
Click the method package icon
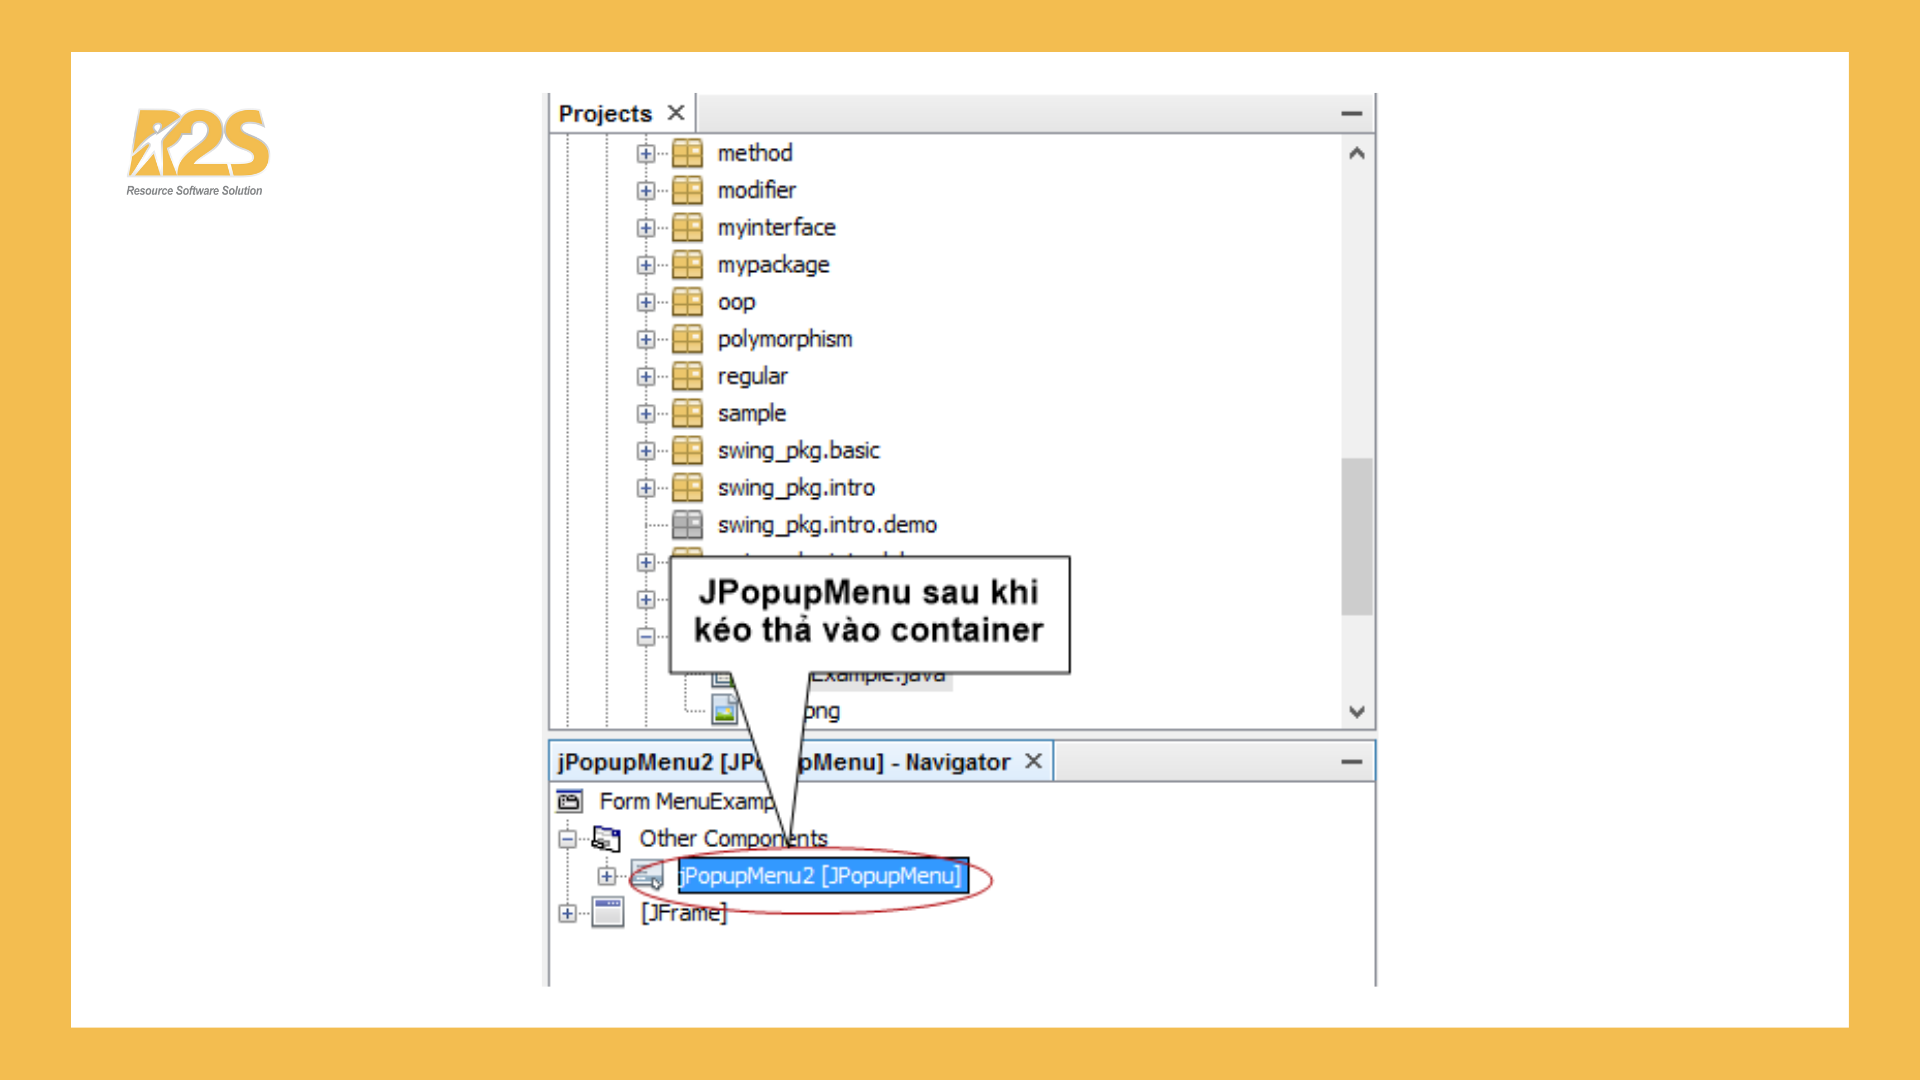(x=687, y=153)
